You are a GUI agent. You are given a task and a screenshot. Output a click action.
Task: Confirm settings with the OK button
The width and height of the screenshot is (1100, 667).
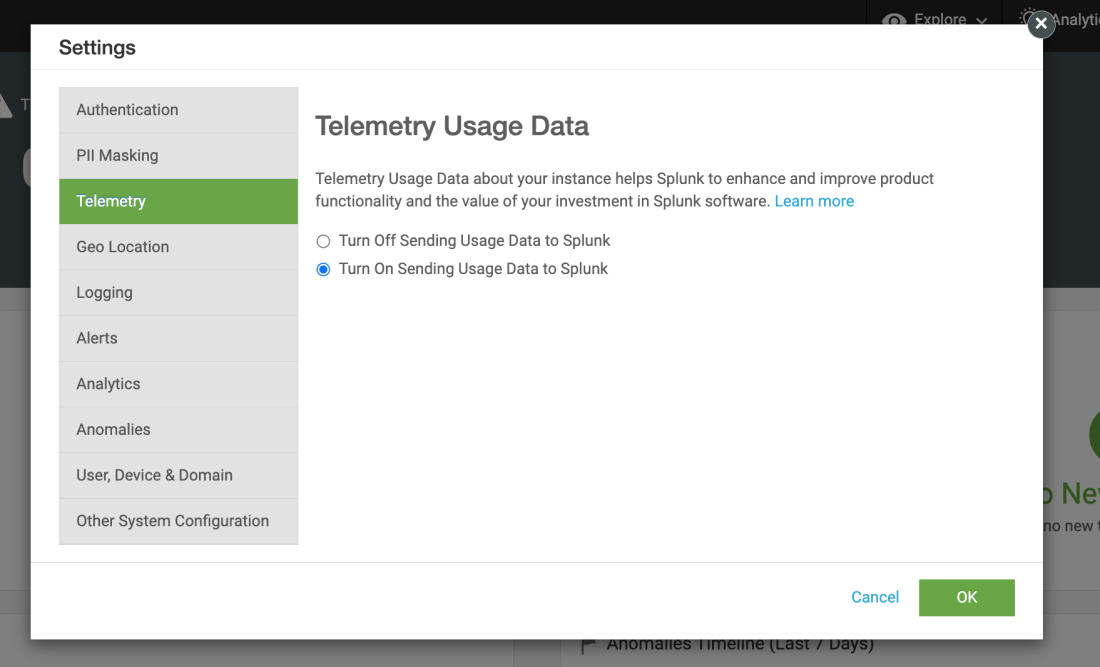967,598
